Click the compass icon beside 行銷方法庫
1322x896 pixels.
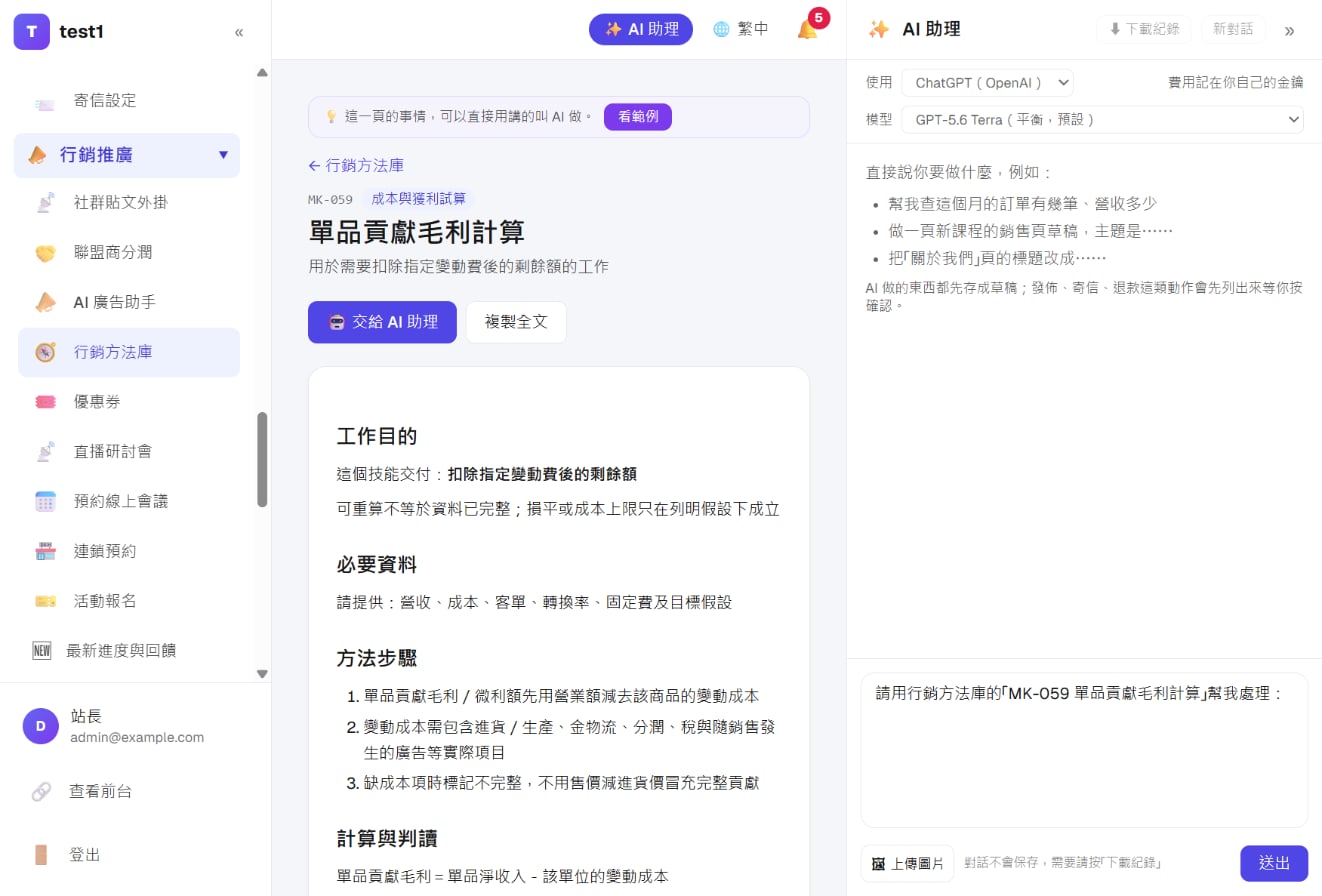pyautogui.click(x=45, y=352)
